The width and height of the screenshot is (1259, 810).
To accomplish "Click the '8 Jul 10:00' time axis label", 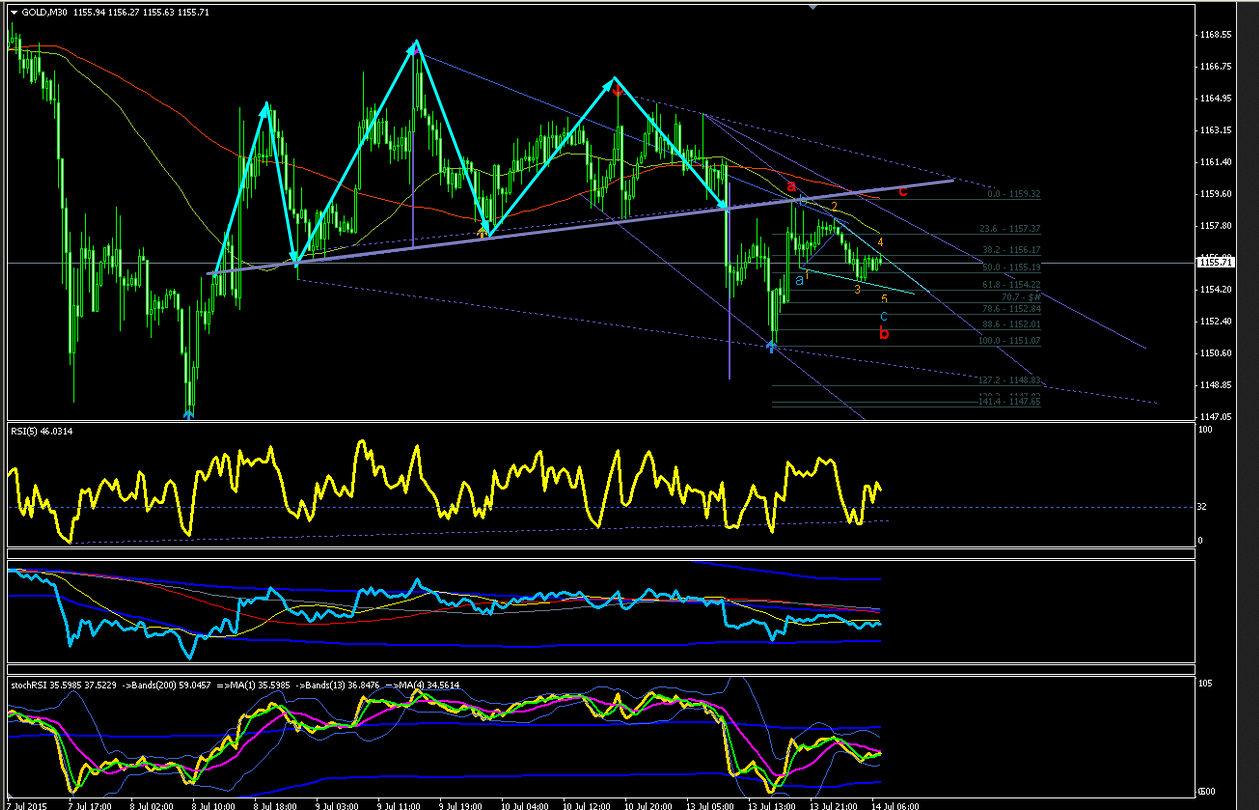I will point(214,804).
